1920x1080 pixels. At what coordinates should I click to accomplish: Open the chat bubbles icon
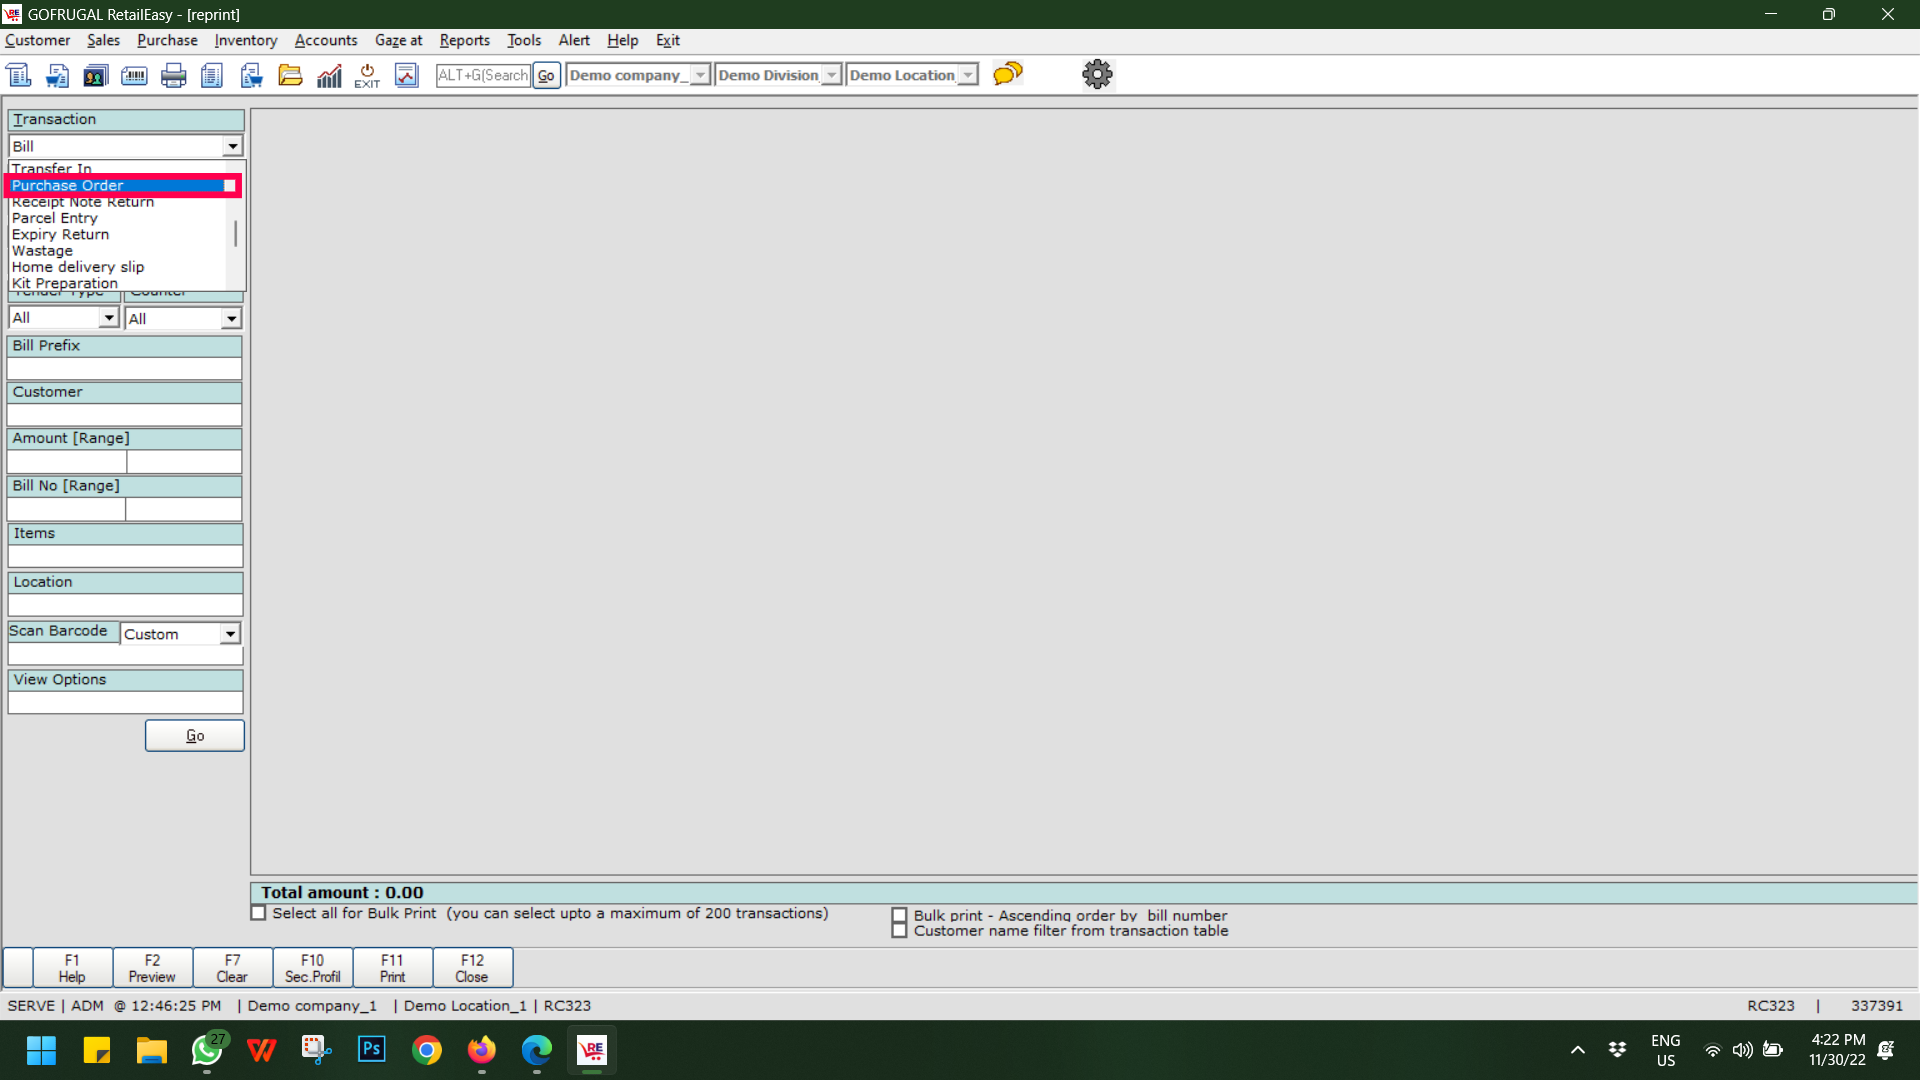[1007, 74]
